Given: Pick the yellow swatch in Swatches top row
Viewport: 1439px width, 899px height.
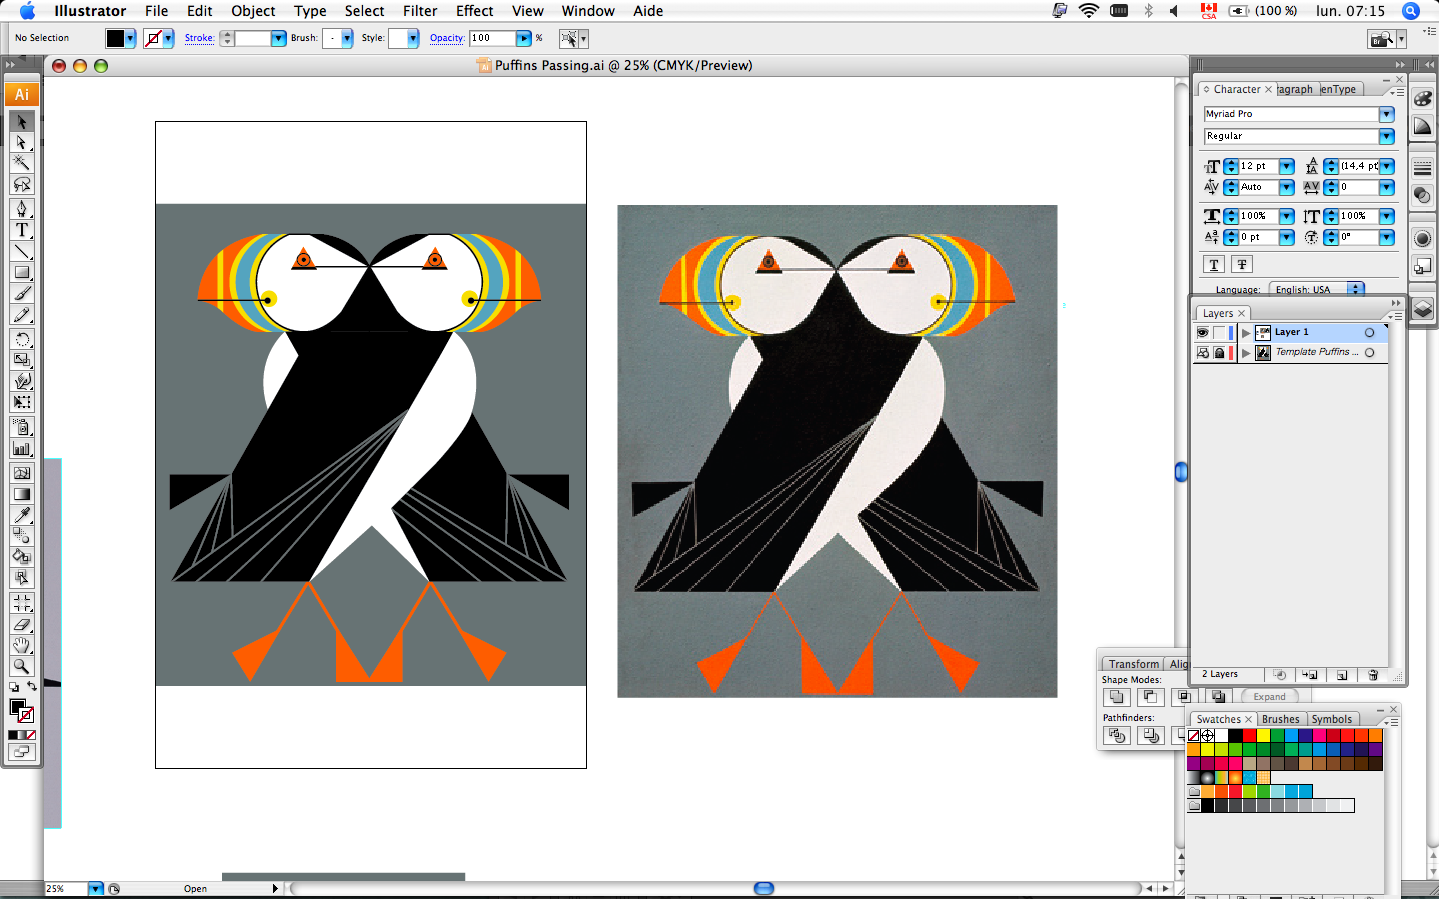Looking at the screenshot, I should click(x=1264, y=735).
